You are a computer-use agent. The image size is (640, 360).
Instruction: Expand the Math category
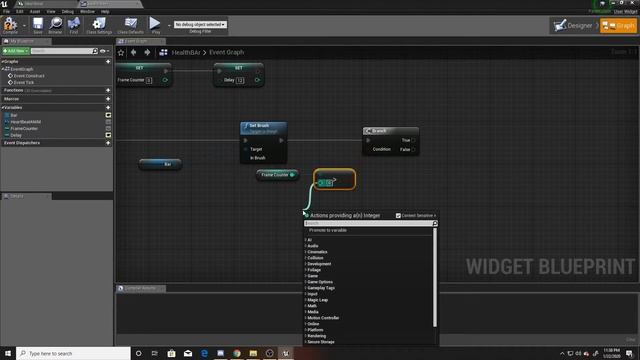[x=306, y=306]
